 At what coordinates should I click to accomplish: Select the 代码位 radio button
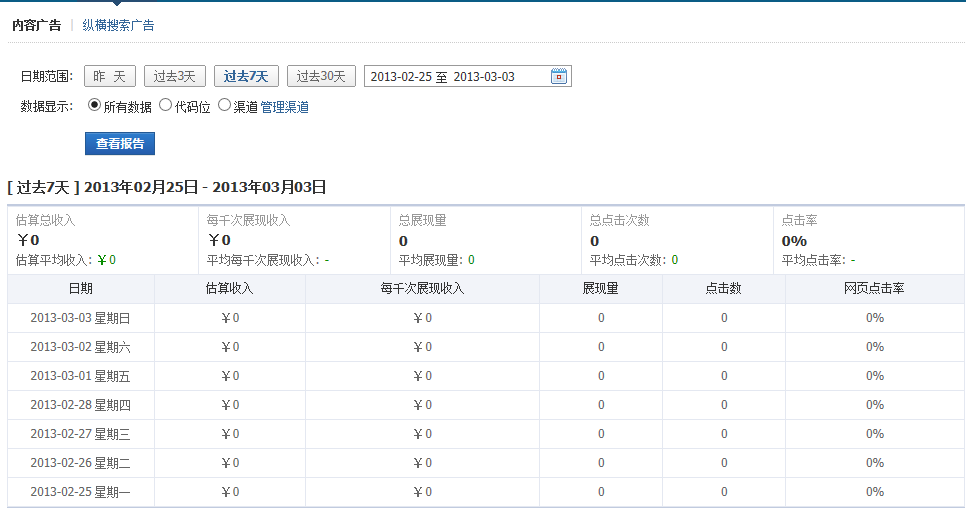click(x=166, y=105)
